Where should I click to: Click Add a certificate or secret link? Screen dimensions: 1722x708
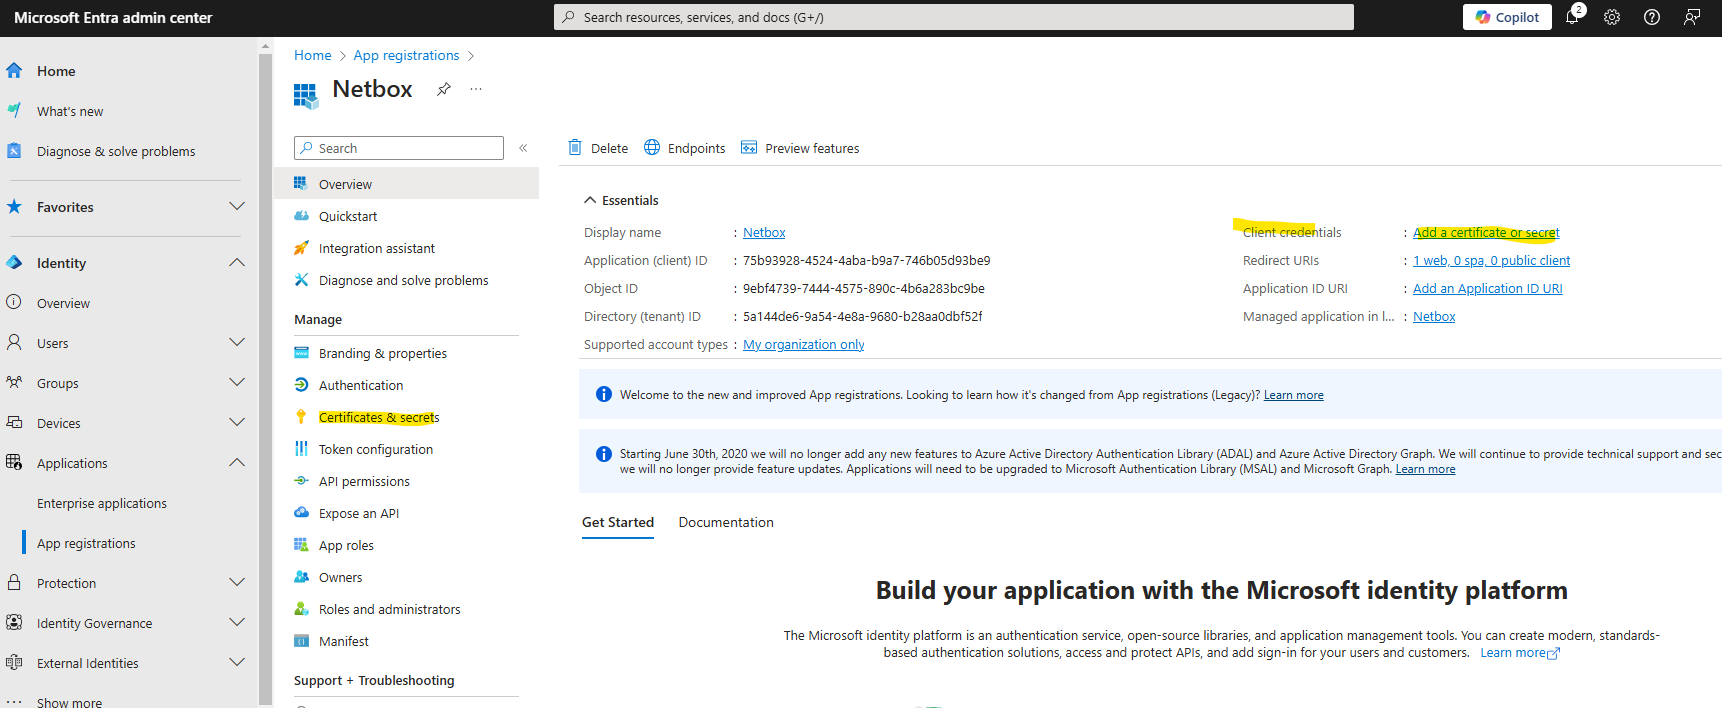pos(1486,232)
